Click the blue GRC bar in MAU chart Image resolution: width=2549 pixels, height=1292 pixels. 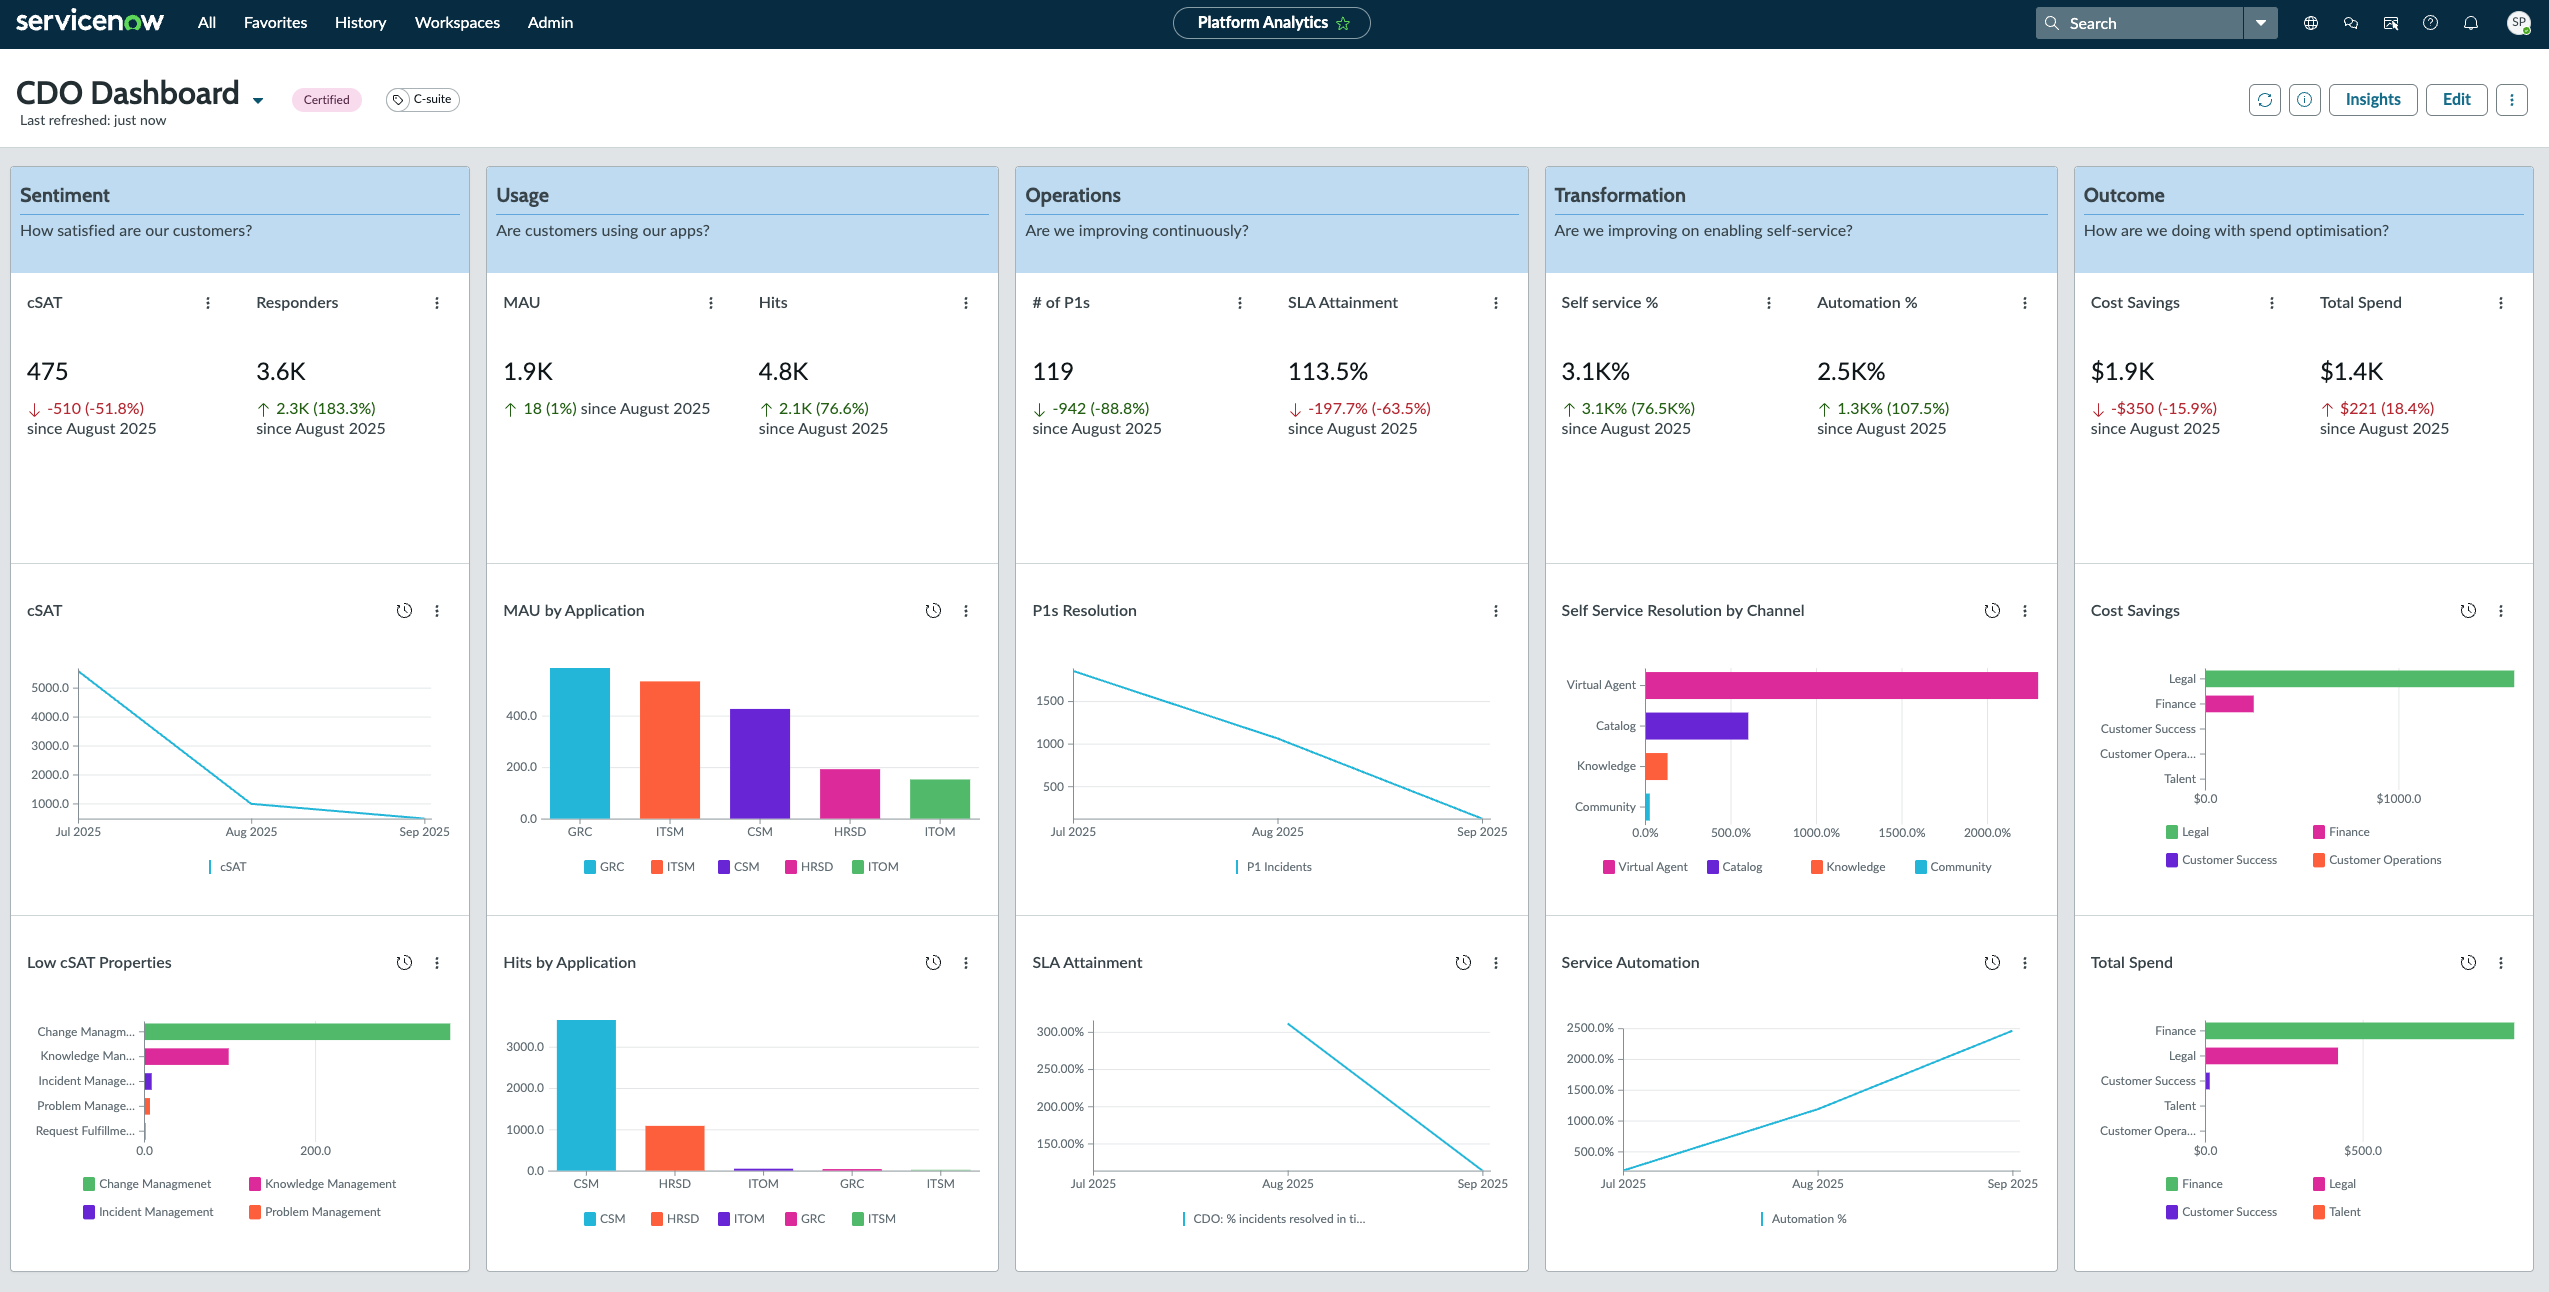coord(580,743)
